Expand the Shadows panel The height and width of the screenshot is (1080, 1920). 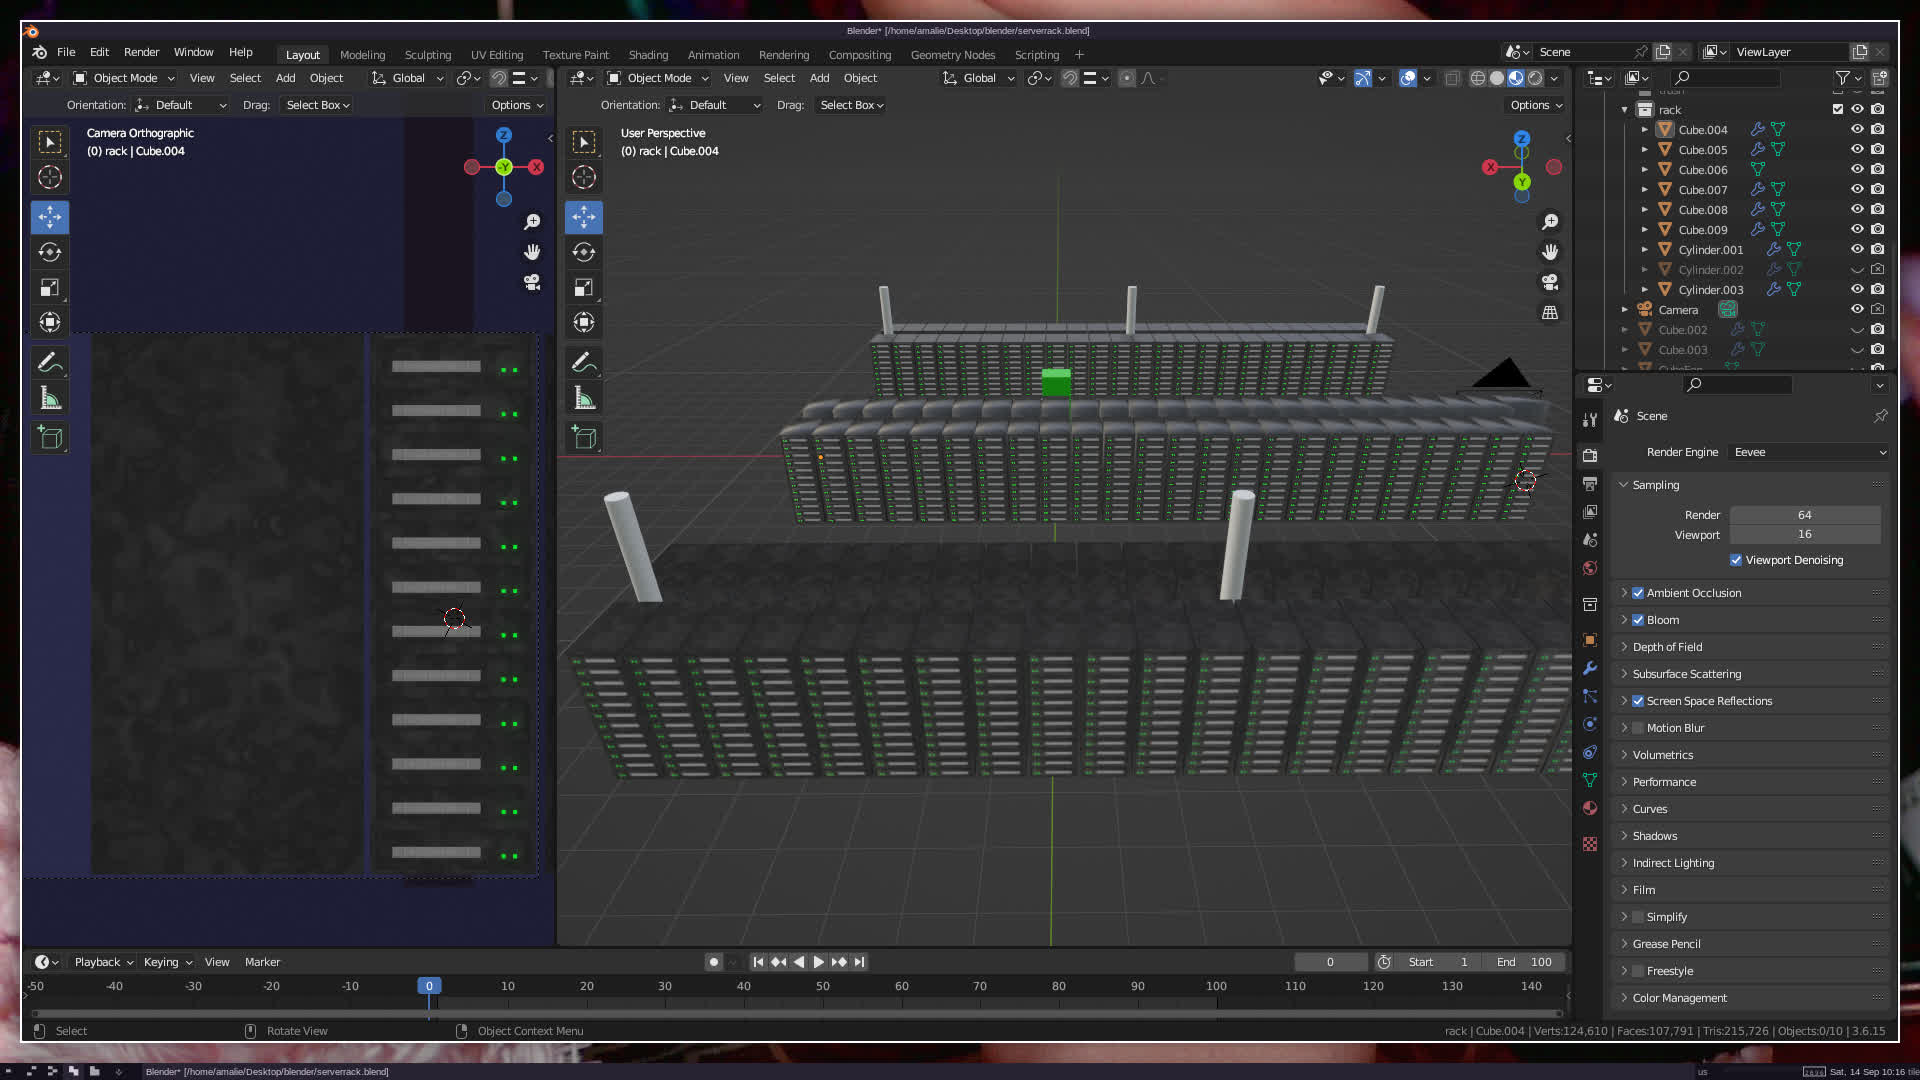(1654, 836)
